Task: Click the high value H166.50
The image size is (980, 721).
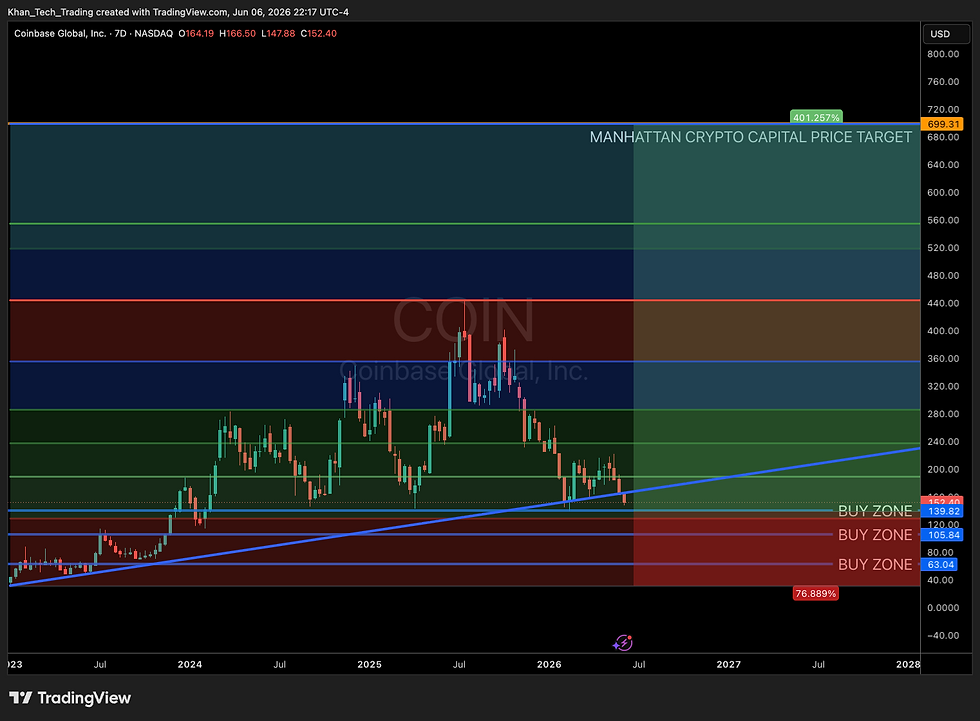Action: (238, 34)
